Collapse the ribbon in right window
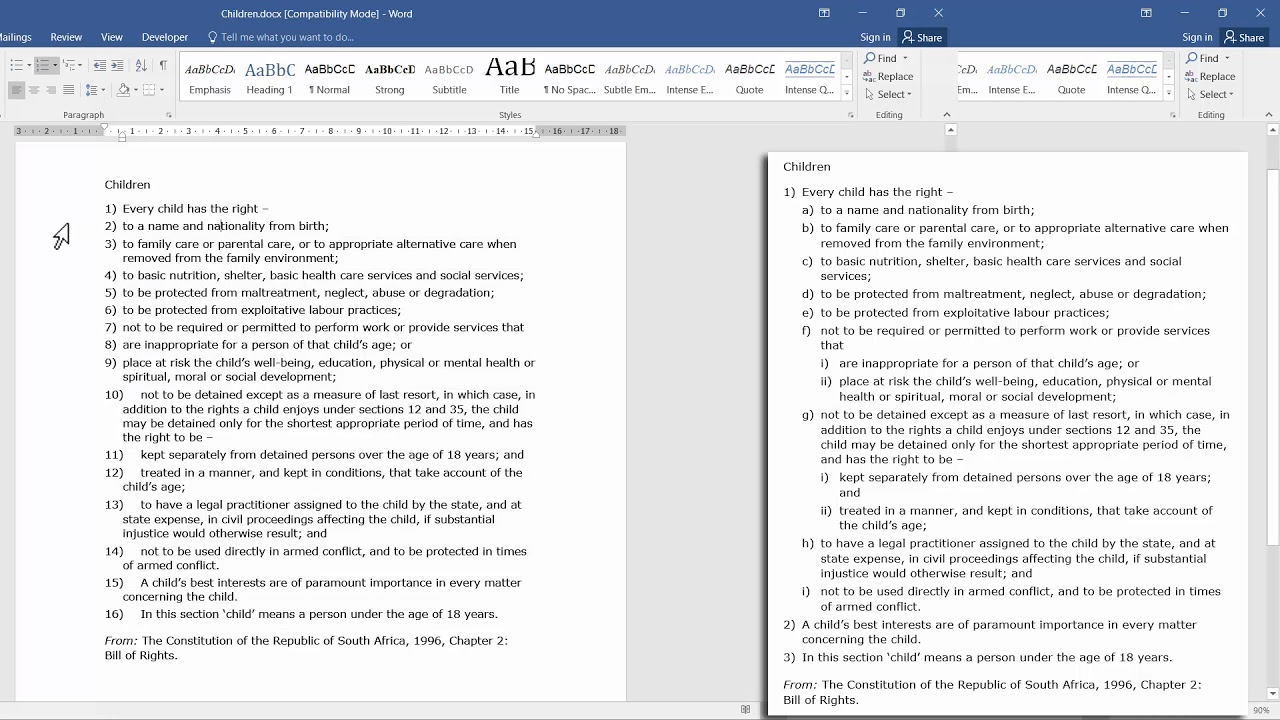 (x=1269, y=114)
